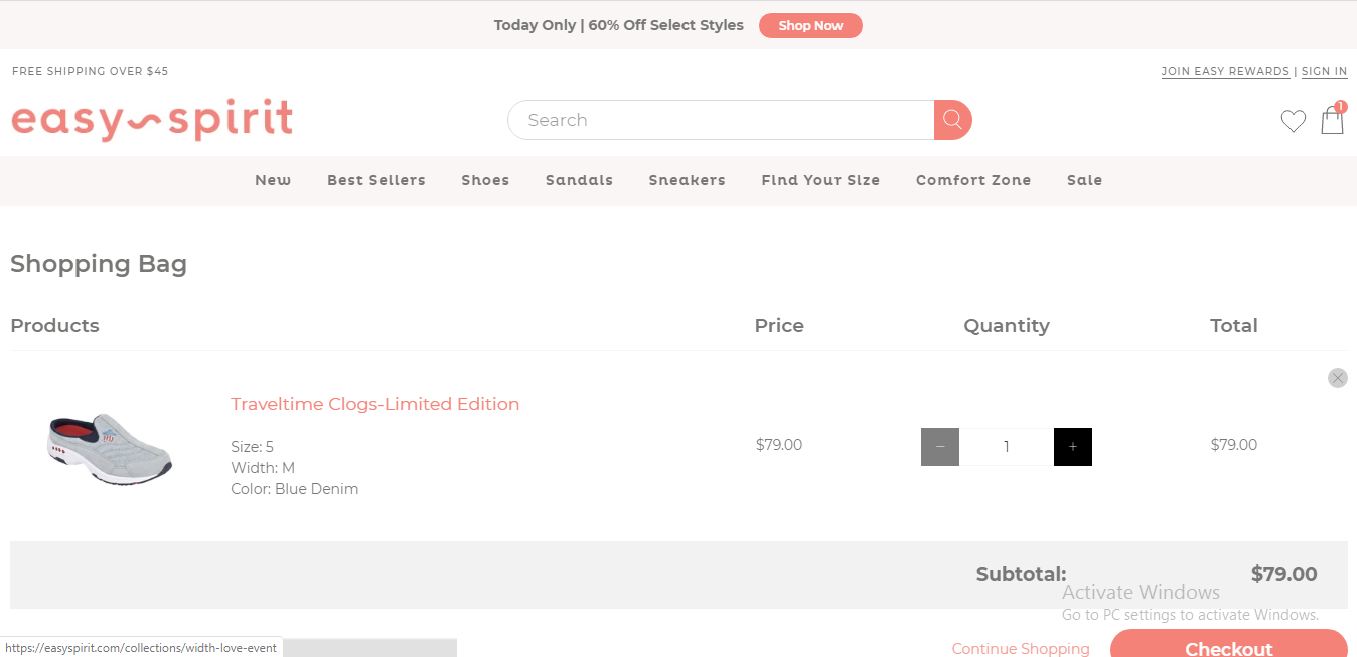Open the Shoes menu

click(485, 180)
